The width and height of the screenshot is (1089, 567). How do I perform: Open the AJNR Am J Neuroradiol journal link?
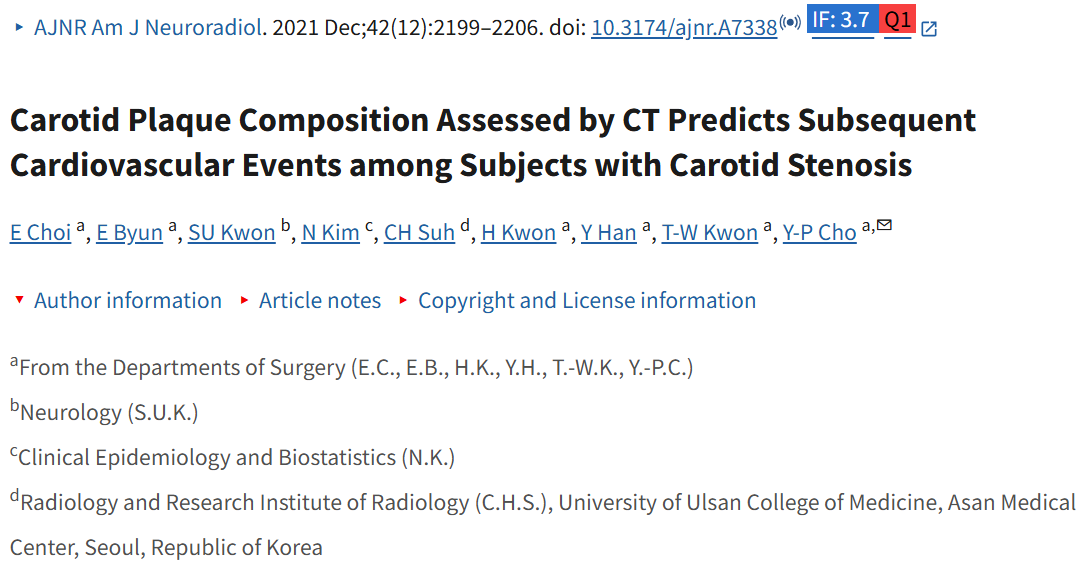tap(148, 28)
